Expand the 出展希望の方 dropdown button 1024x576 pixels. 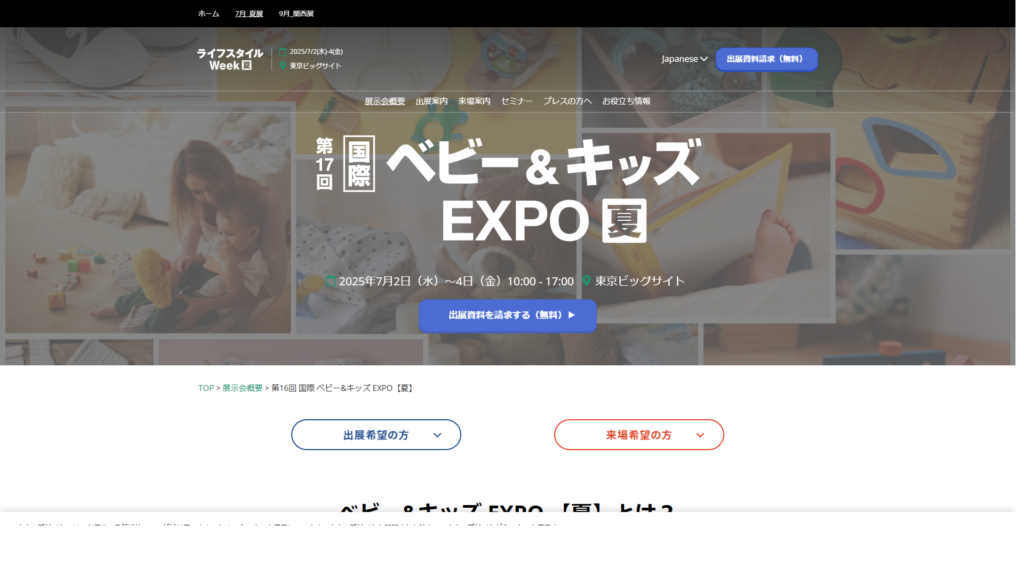(x=376, y=435)
